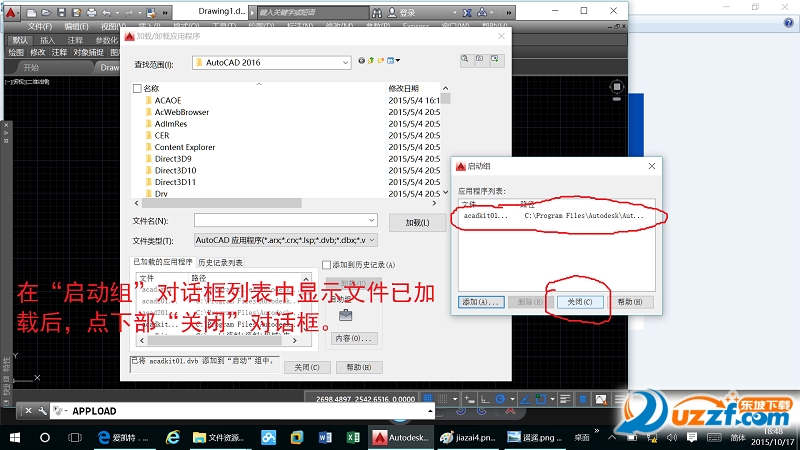Viewport: 800px width, 450px height.
Task: Toggle the snap mode dotted grid icon
Action: coord(443,399)
